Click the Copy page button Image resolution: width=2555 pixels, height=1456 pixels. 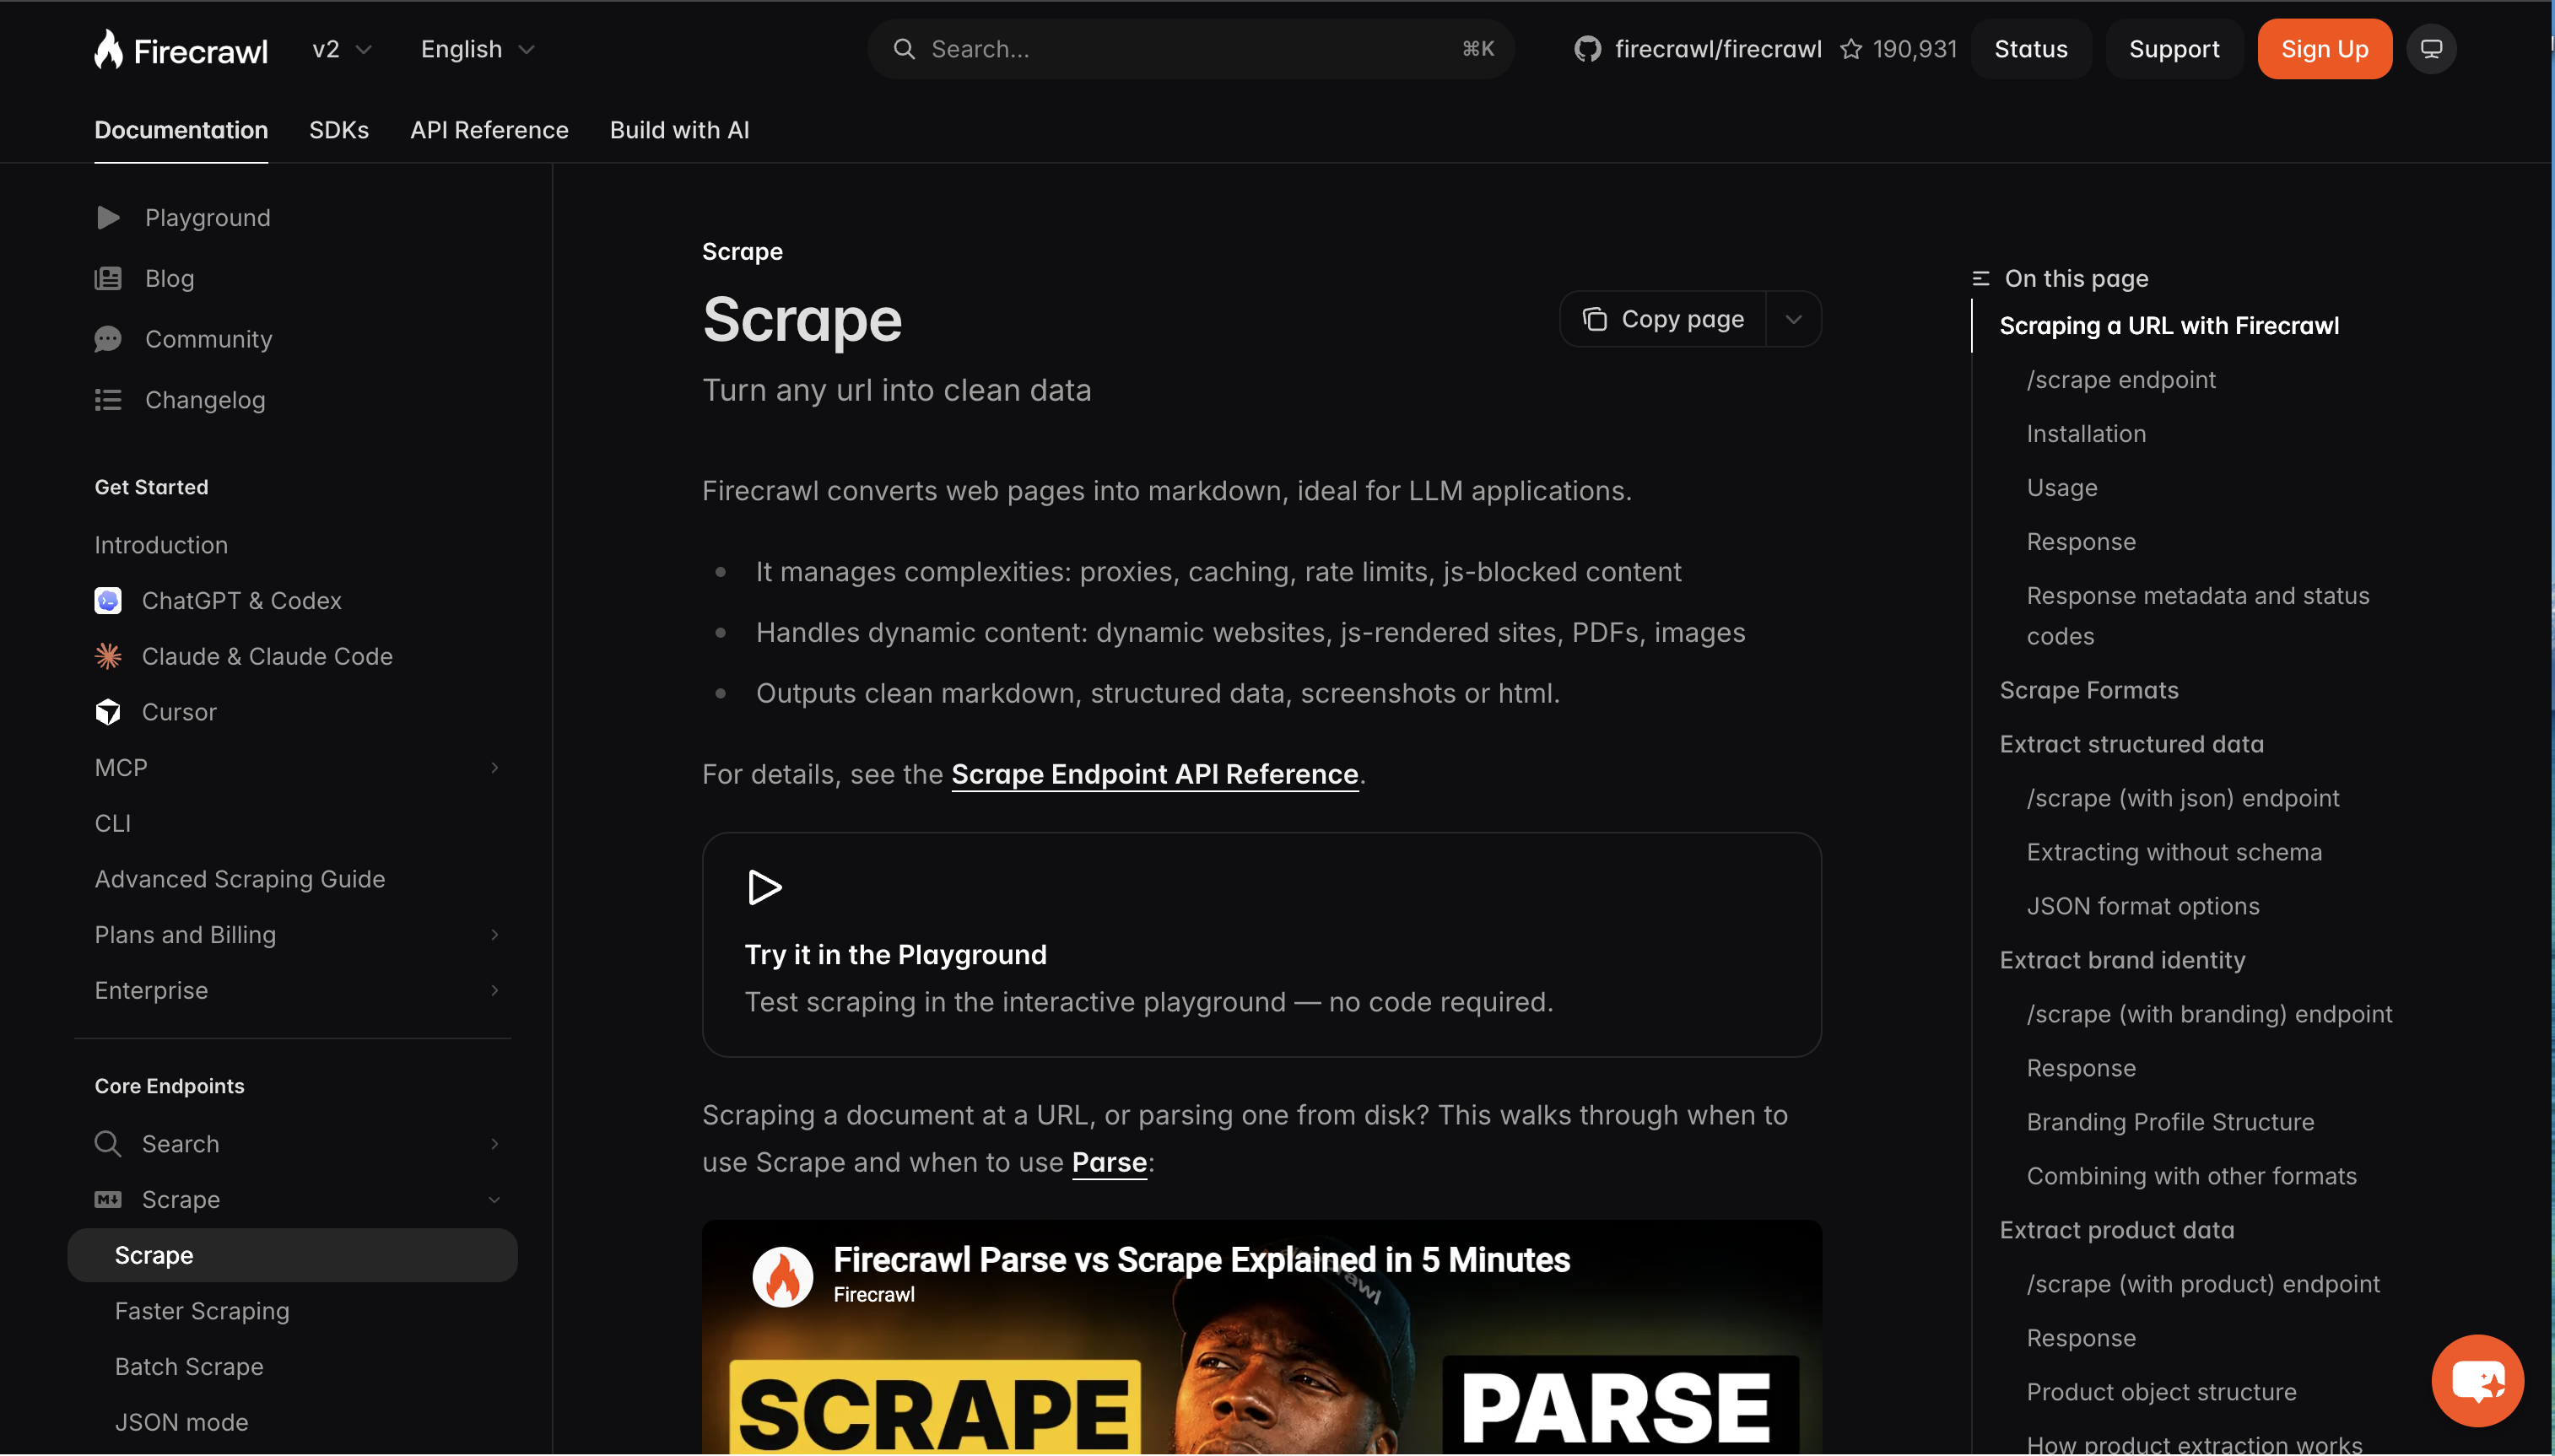coord(1663,319)
